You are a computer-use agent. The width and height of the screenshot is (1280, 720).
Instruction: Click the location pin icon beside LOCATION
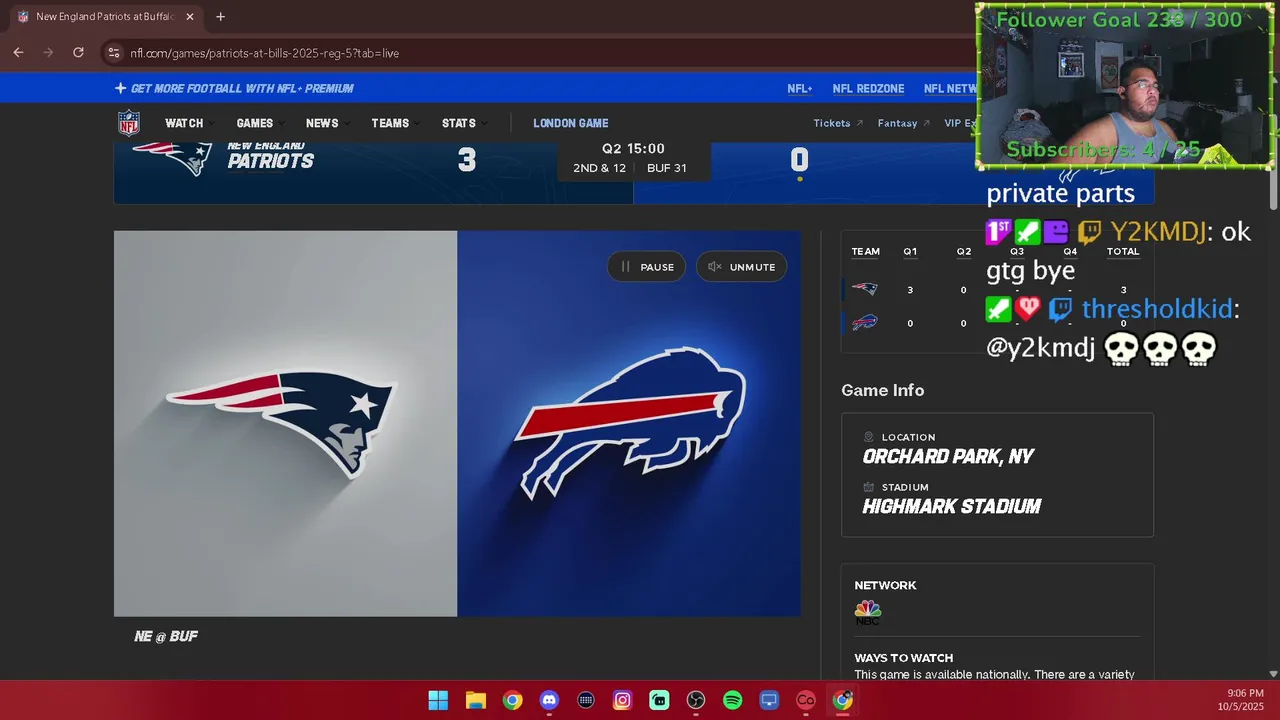pos(869,437)
